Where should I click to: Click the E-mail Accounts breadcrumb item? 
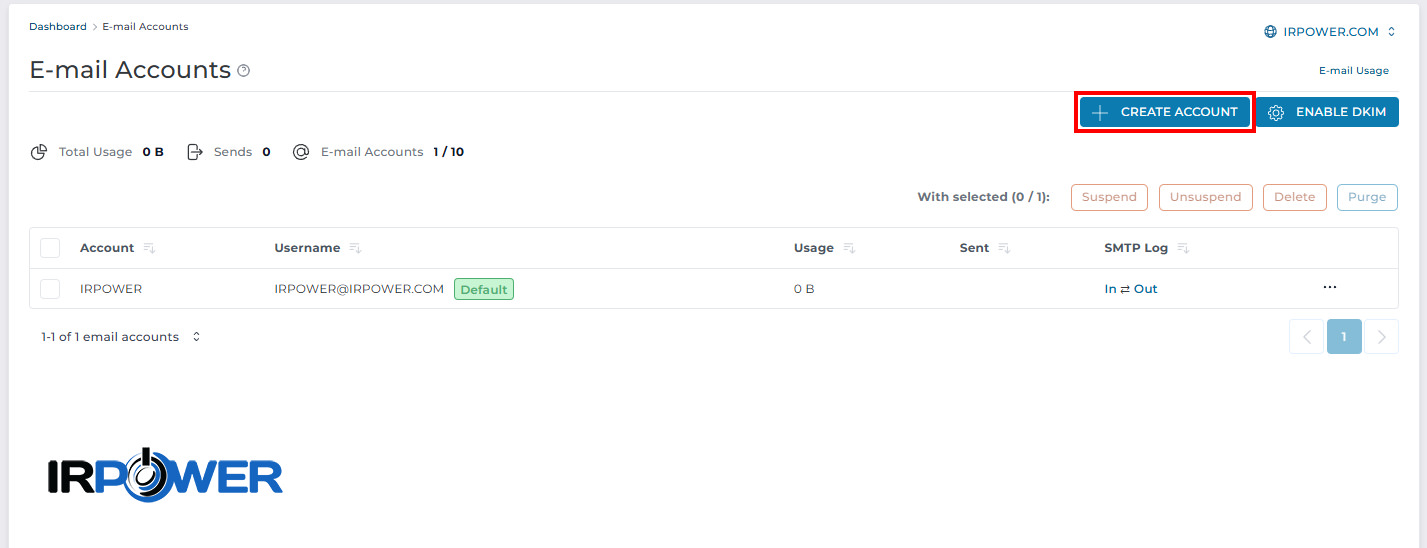click(x=145, y=27)
